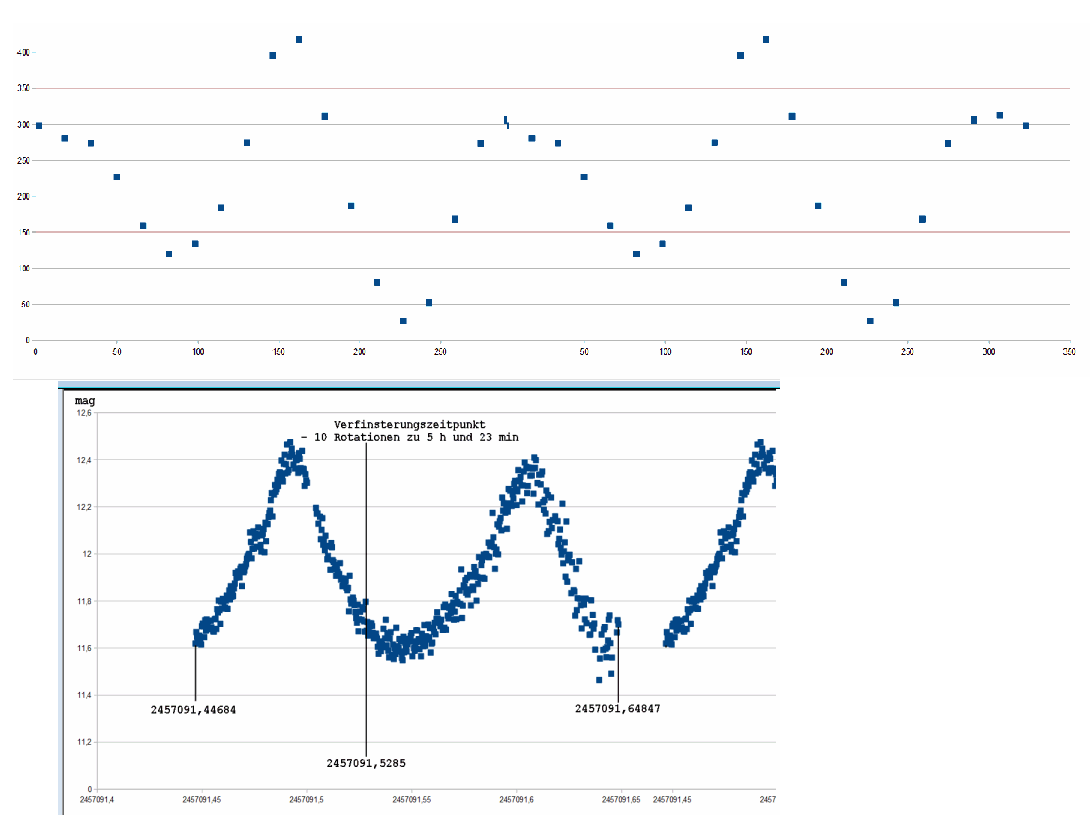Screen dimensions: 1090x822
Task: Select the lowest outlier point in the light curve
Action: (599, 680)
